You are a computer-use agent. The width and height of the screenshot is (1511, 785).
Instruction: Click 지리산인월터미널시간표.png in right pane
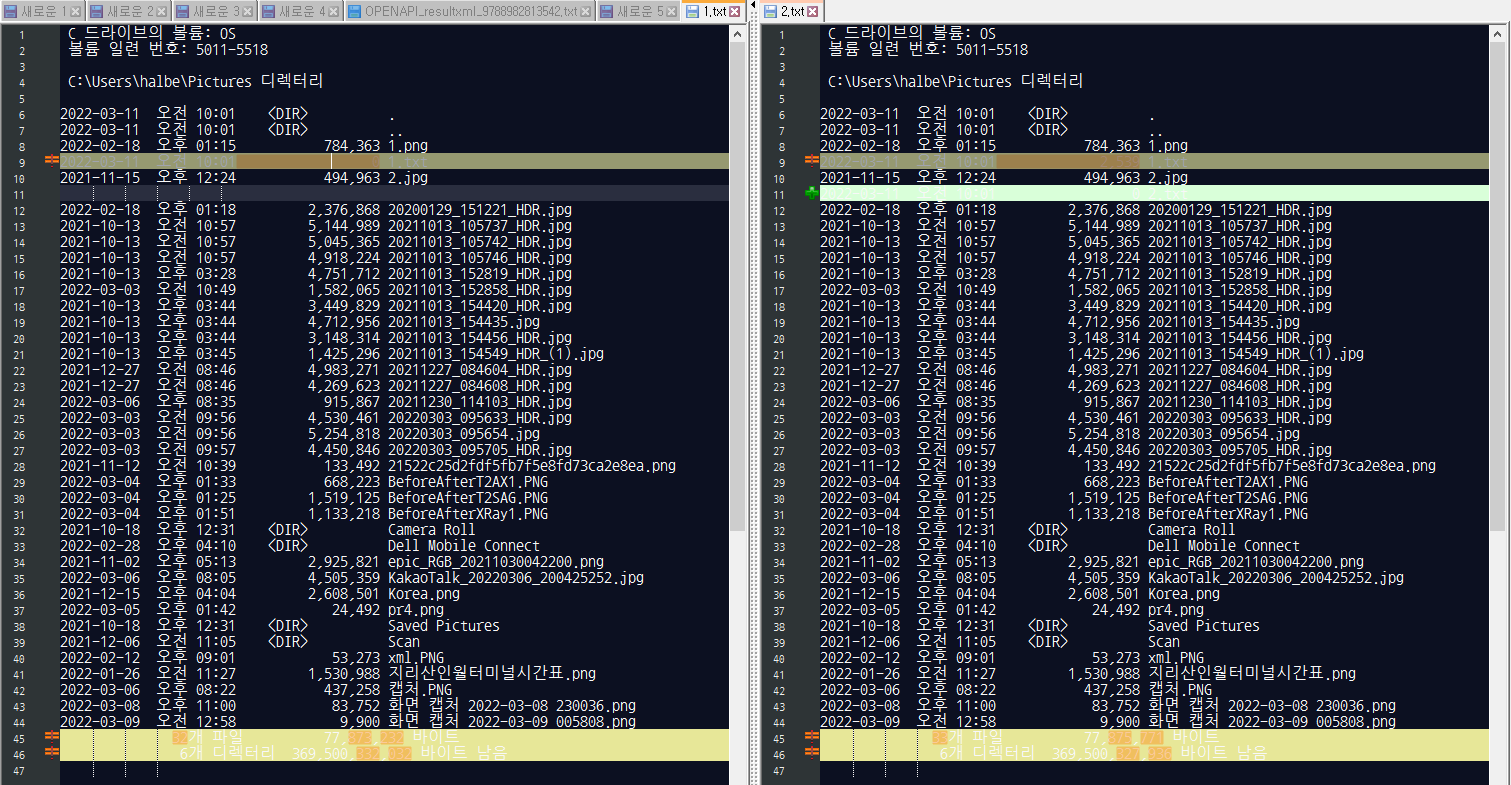click(x=1252, y=674)
